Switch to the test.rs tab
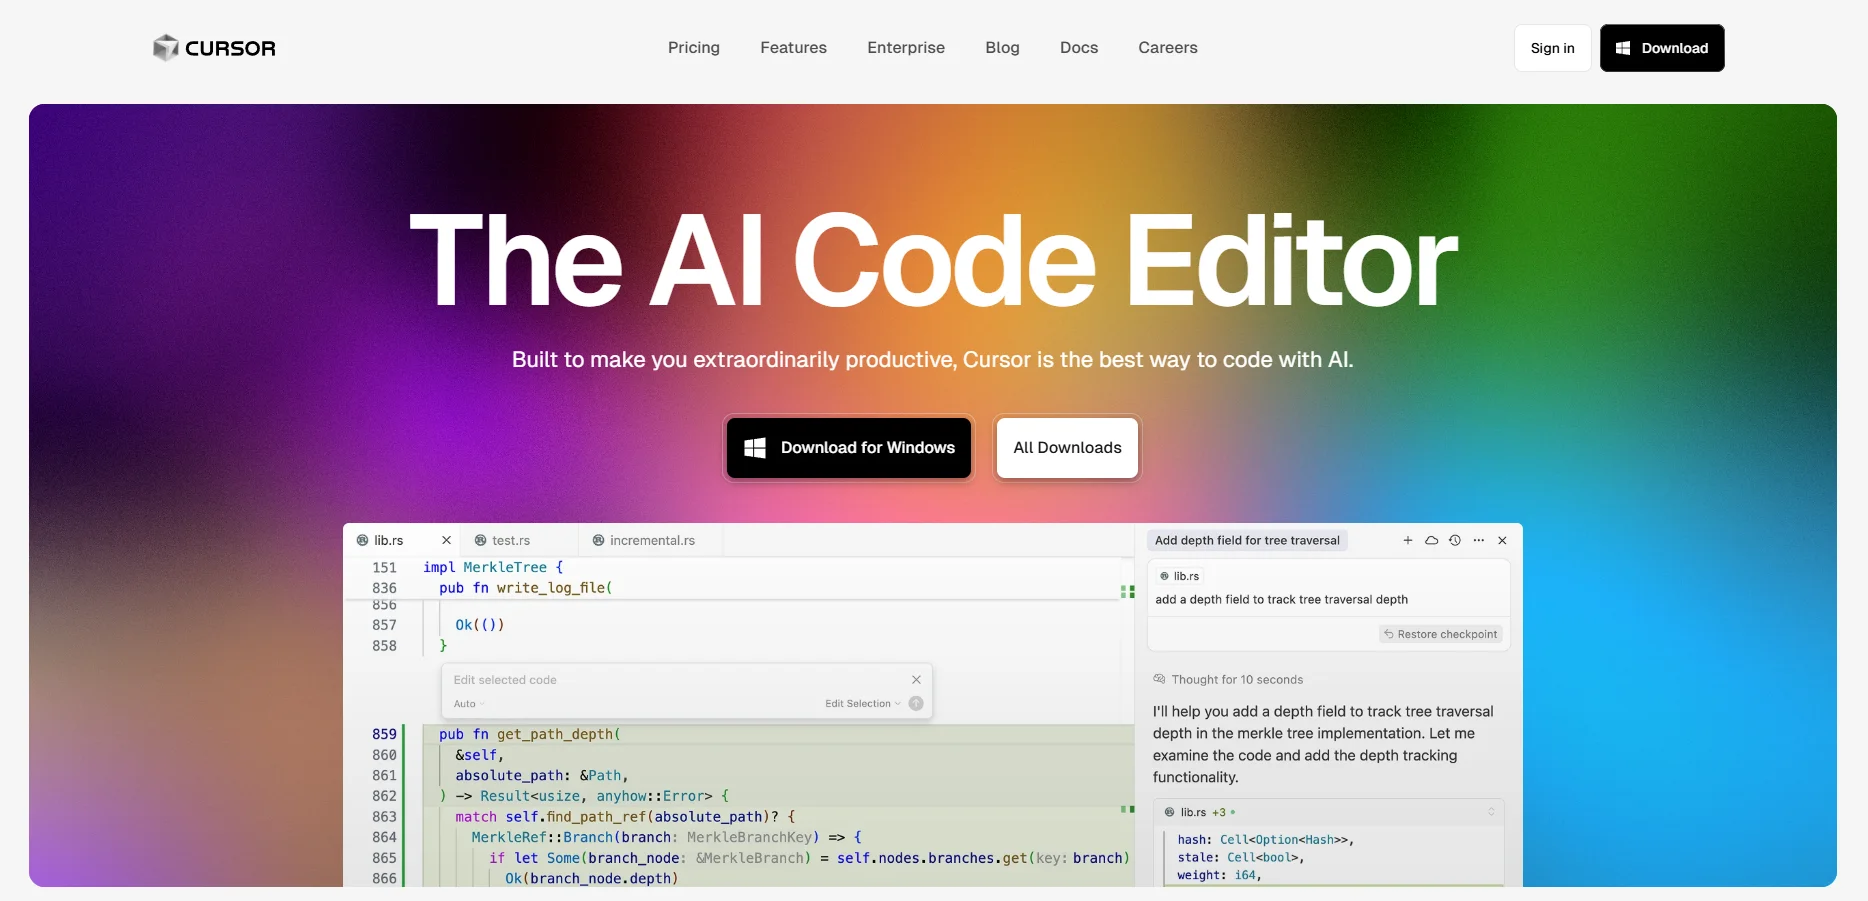Image resolution: width=1868 pixels, height=901 pixels. pos(511,540)
